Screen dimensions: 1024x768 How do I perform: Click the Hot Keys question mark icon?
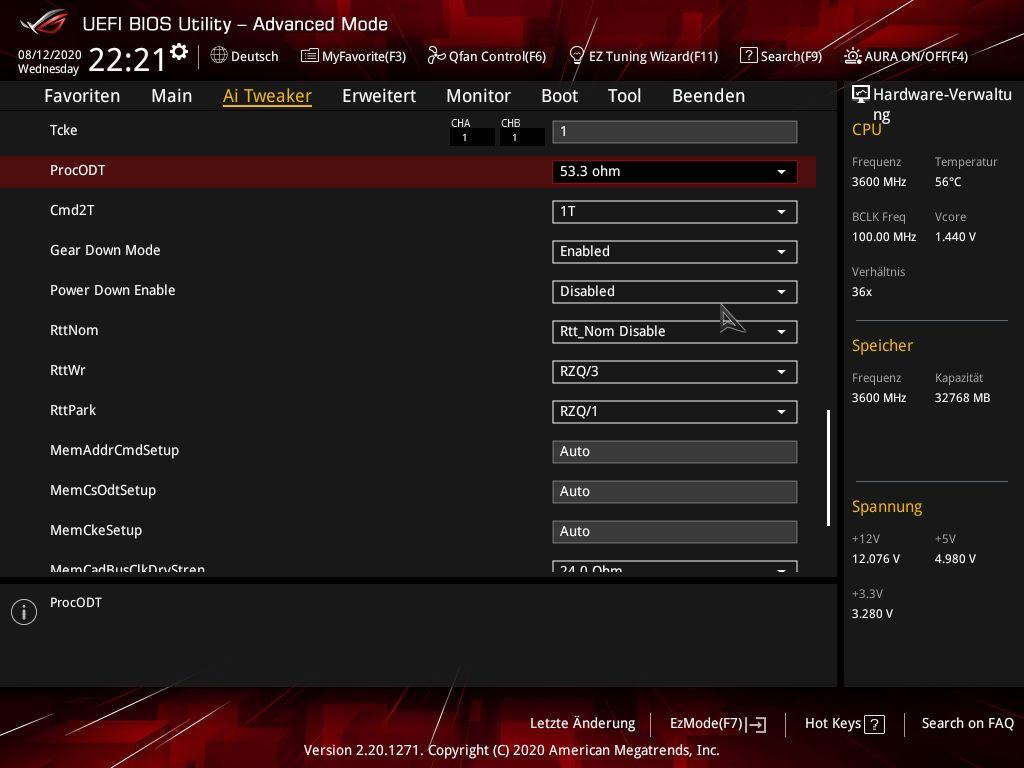[x=874, y=724]
